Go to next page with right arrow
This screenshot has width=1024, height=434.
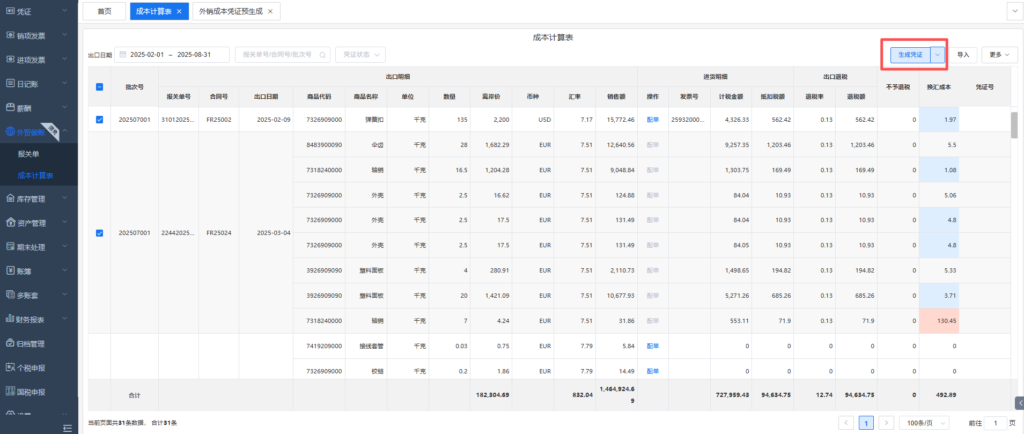tap(885, 423)
